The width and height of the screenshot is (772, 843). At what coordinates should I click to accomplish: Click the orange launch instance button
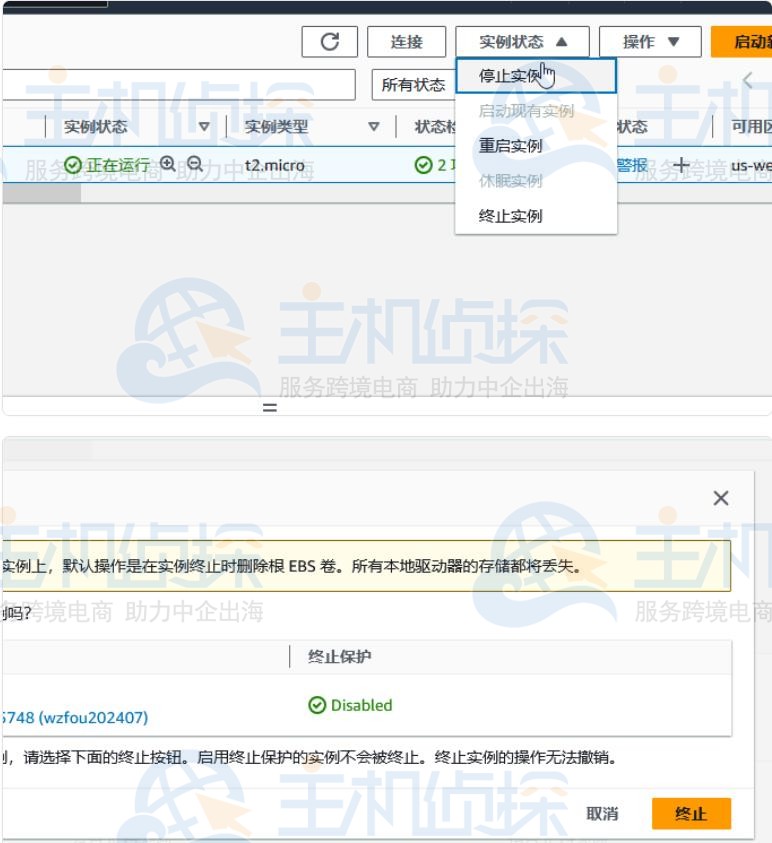click(742, 41)
